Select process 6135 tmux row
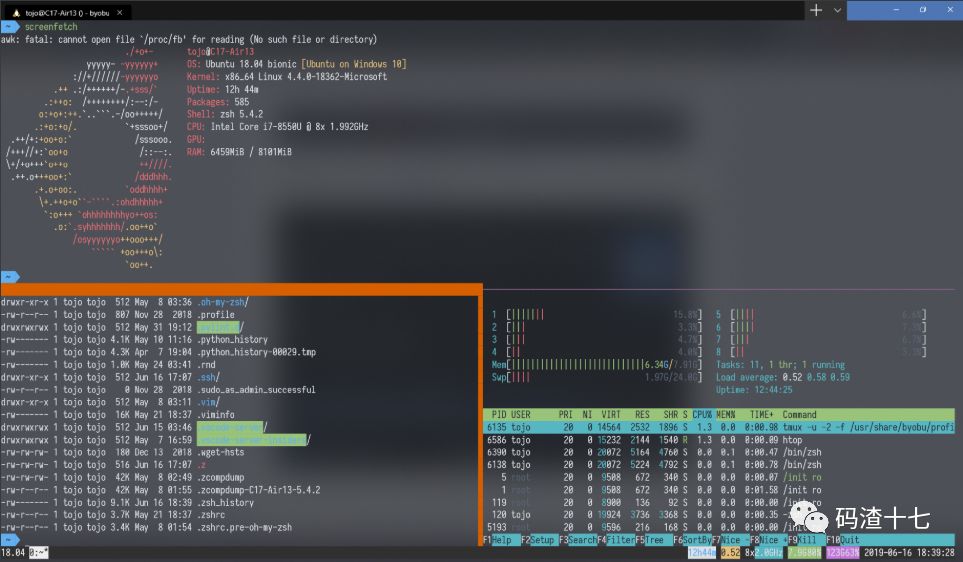The height and width of the screenshot is (562, 963). tap(719, 427)
